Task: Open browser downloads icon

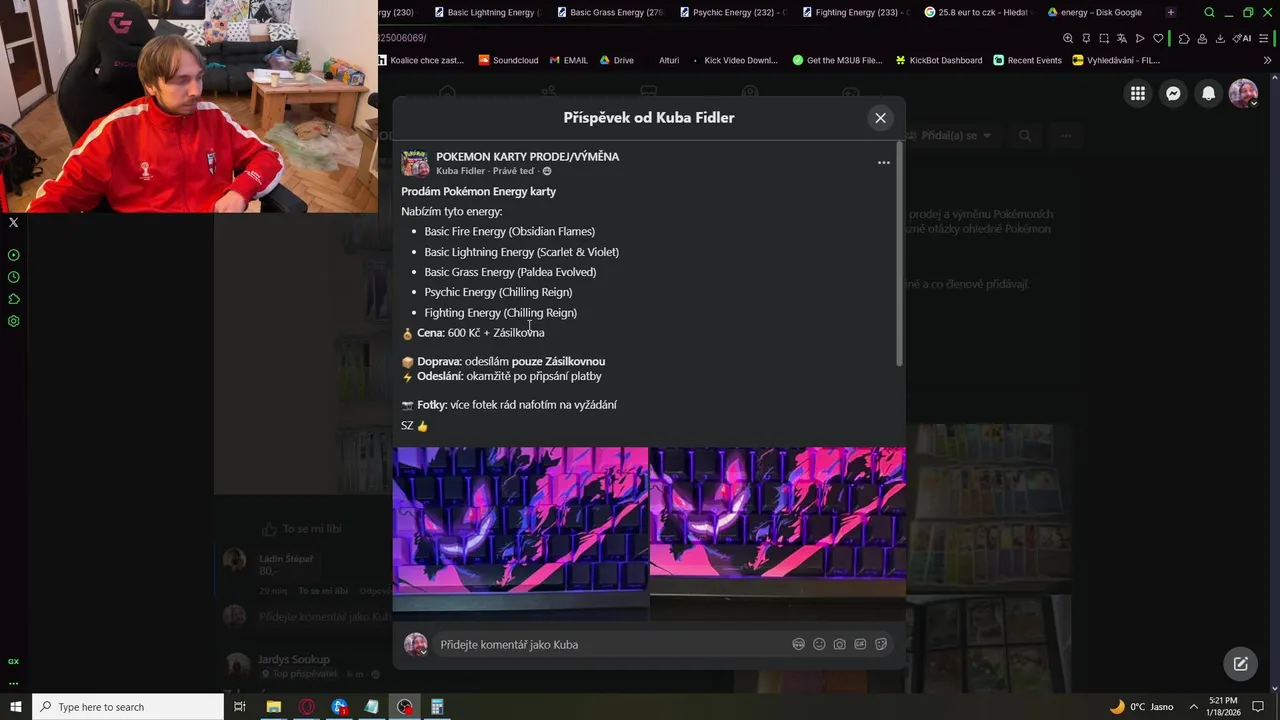Action: click(x=1220, y=38)
